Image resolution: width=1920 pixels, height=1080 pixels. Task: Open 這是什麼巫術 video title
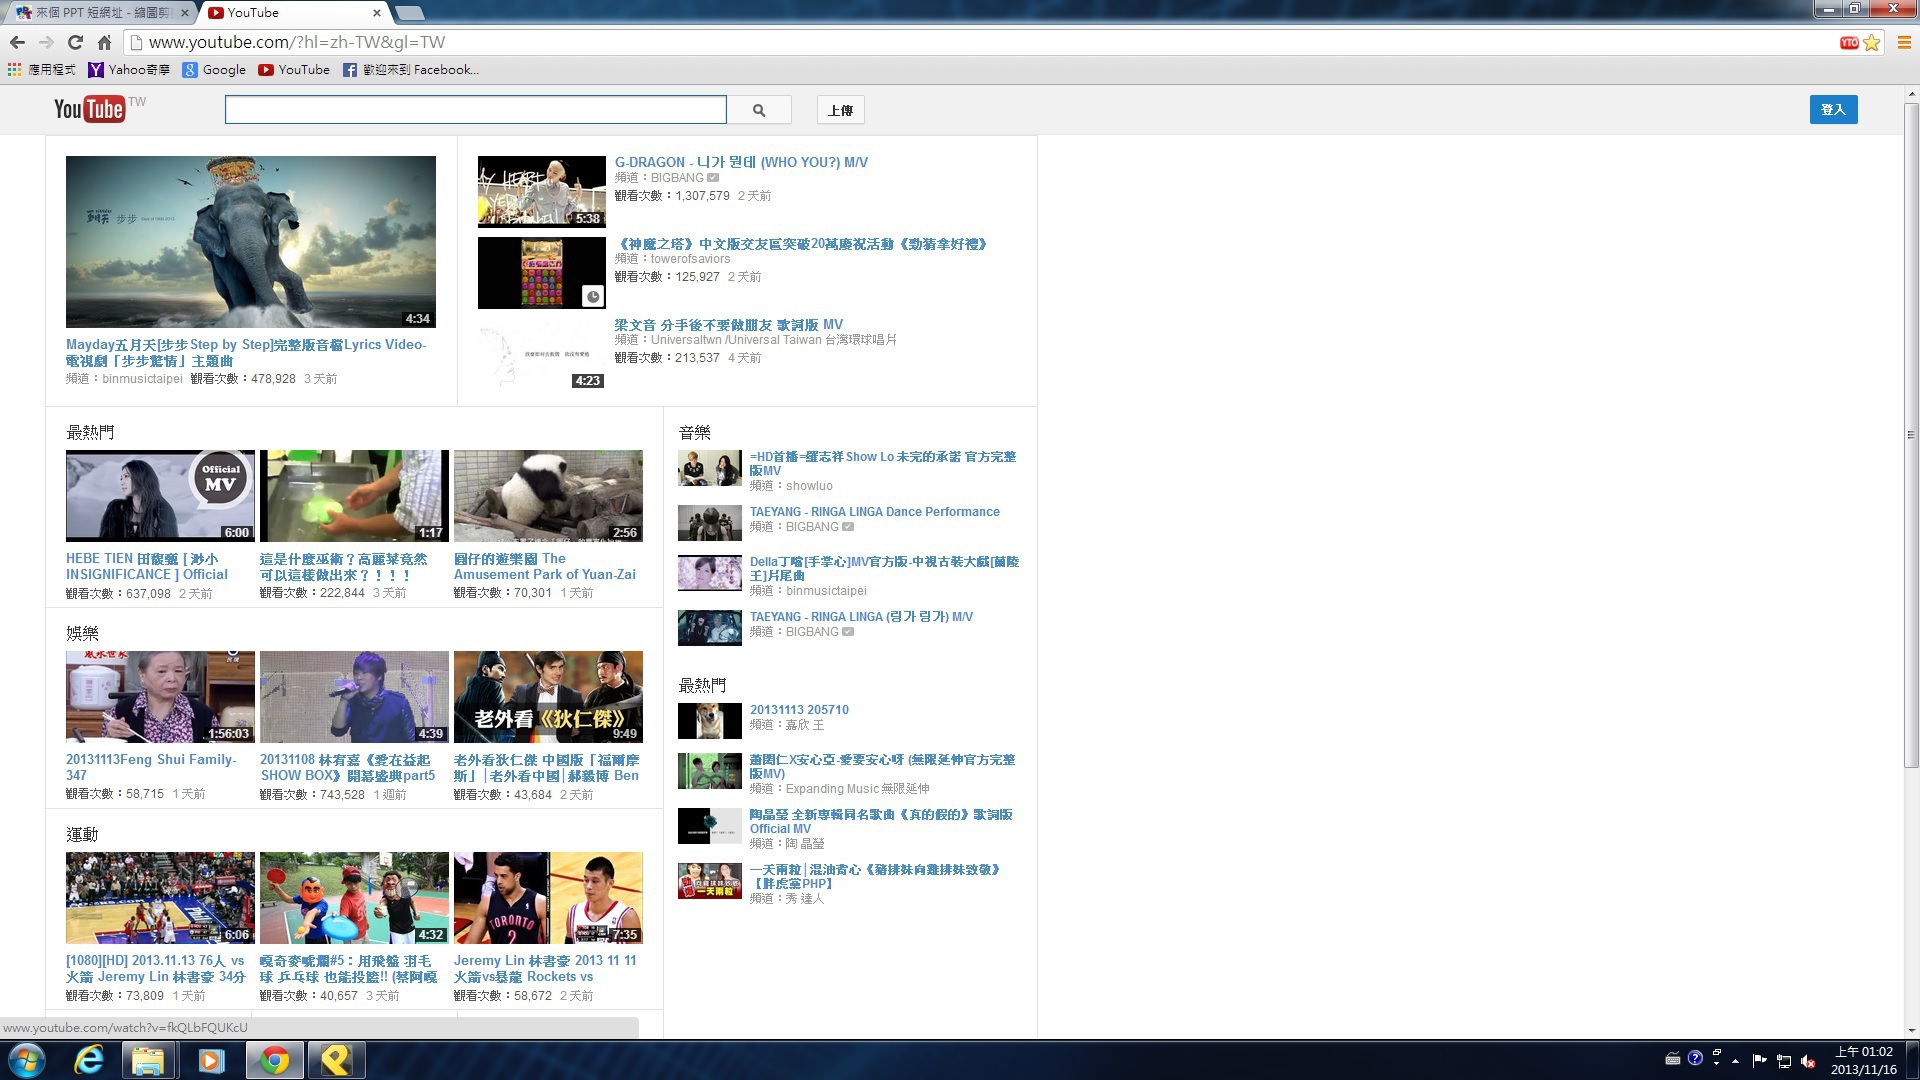tap(343, 567)
